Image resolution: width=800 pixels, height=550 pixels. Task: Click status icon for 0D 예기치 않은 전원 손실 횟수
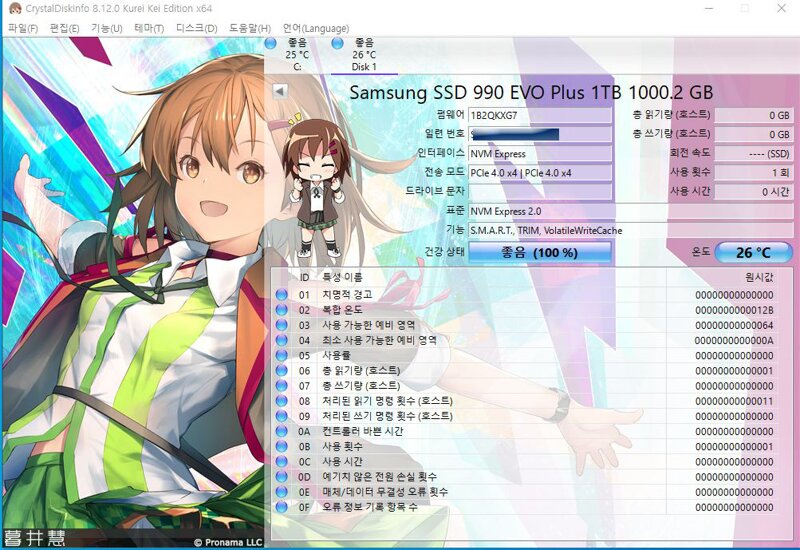tap(281, 477)
